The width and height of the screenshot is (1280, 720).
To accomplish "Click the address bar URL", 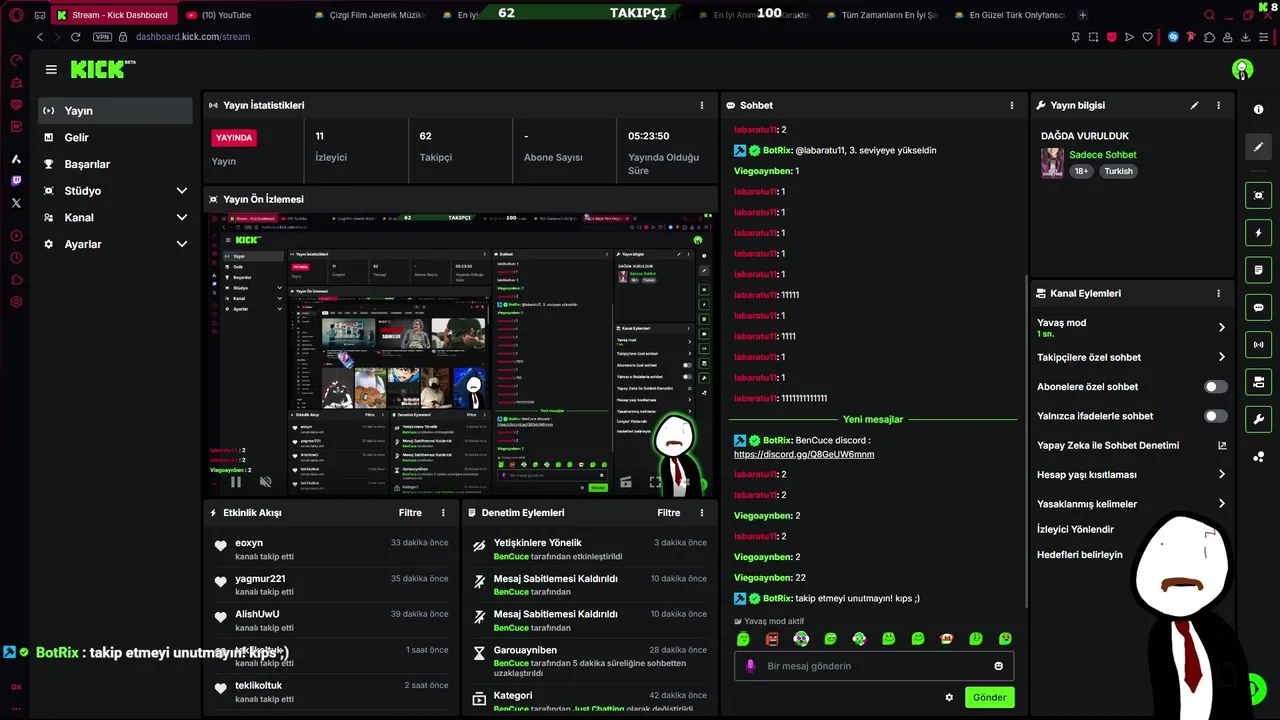I will (193, 37).
